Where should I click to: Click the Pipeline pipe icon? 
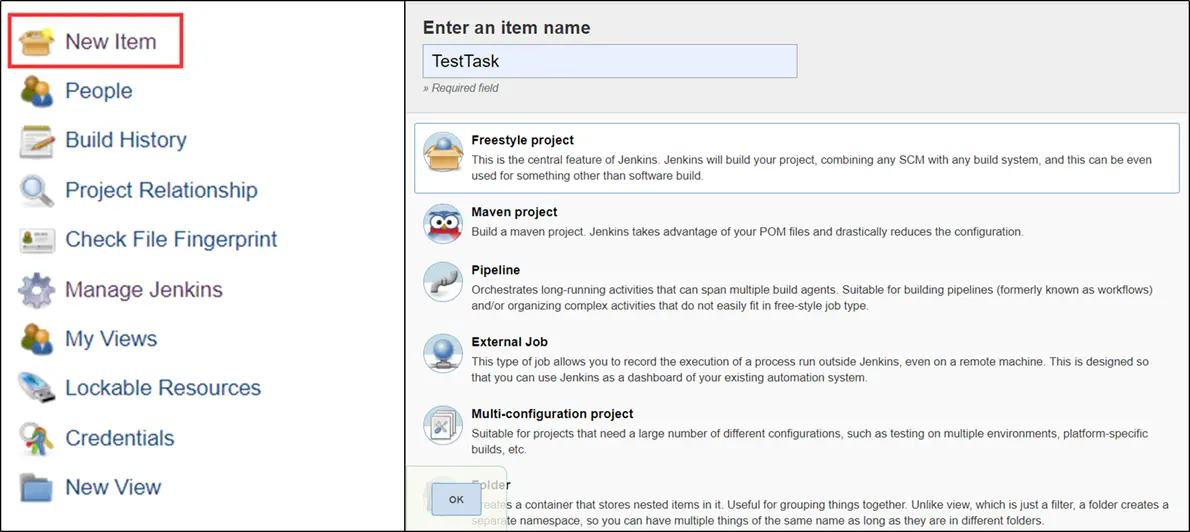coord(442,282)
